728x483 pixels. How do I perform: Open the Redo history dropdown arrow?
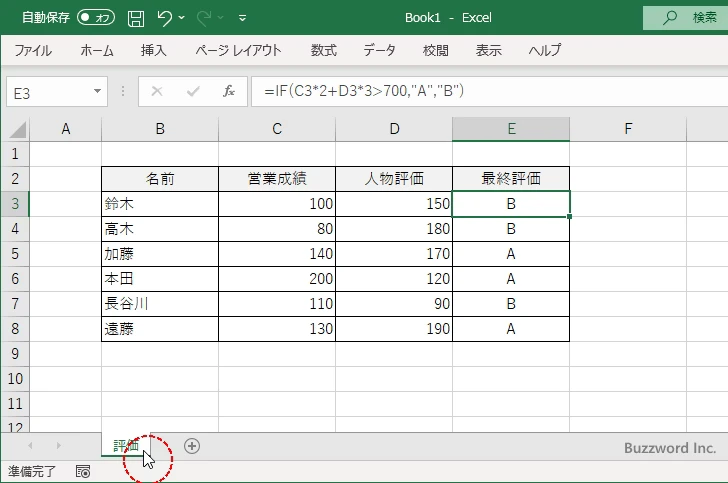[x=221, y=18]
